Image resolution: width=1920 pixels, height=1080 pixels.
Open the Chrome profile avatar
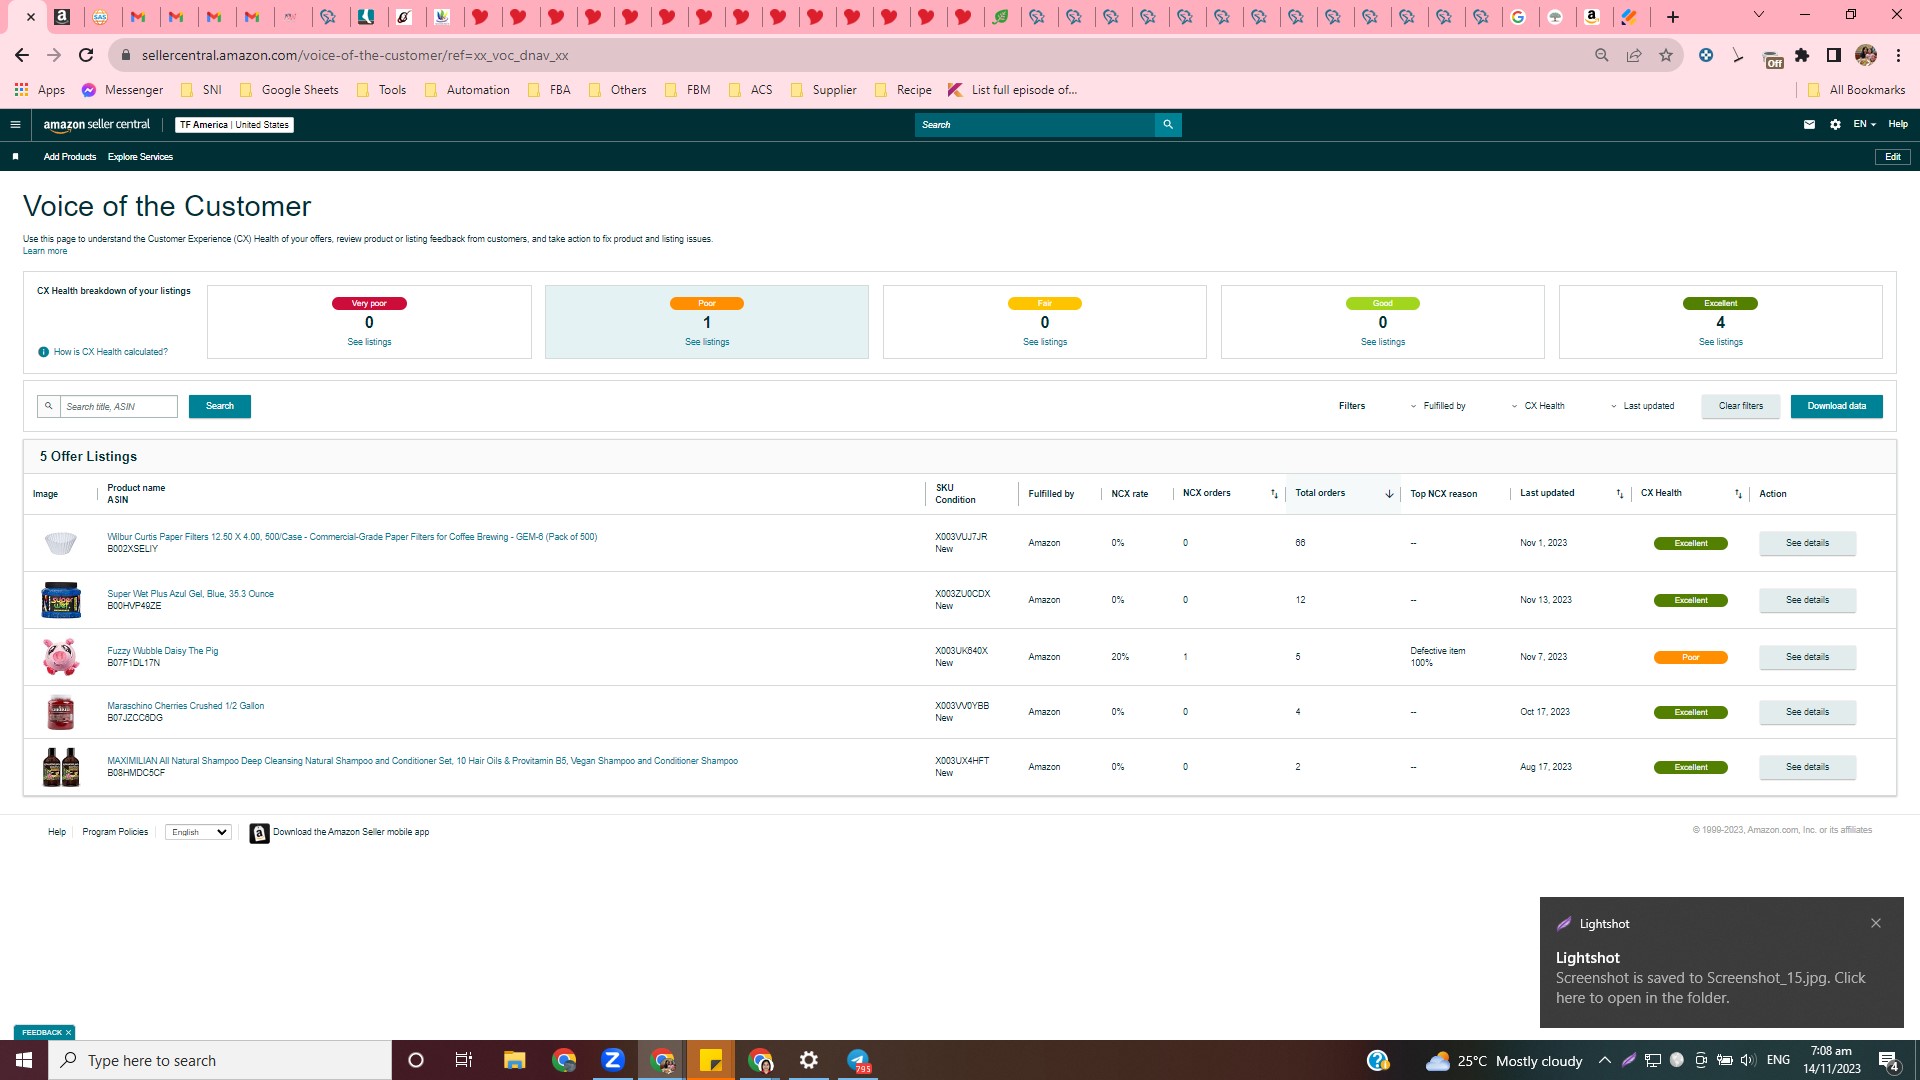[x=1866, y=56]
